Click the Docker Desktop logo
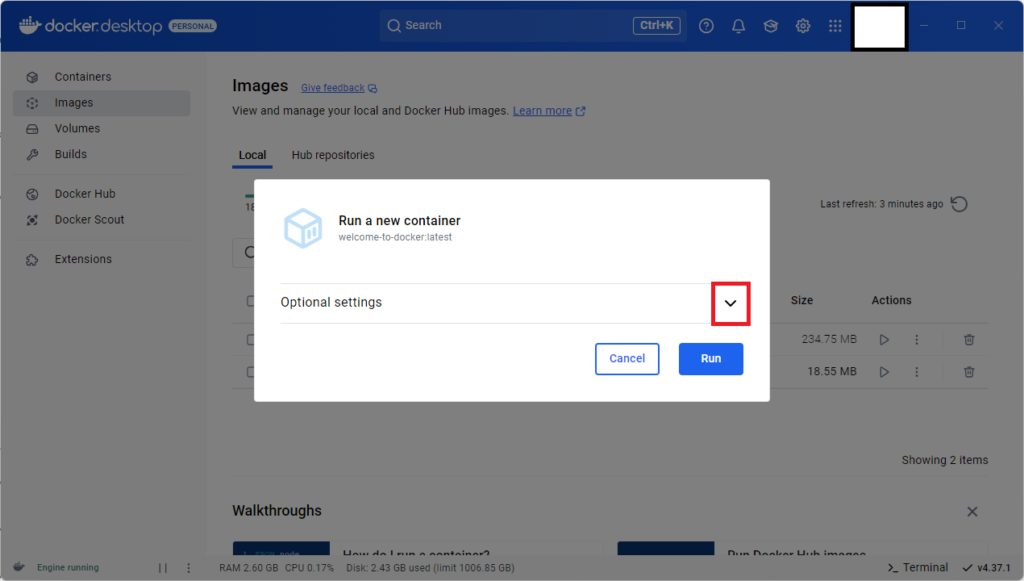 [90, 25]
